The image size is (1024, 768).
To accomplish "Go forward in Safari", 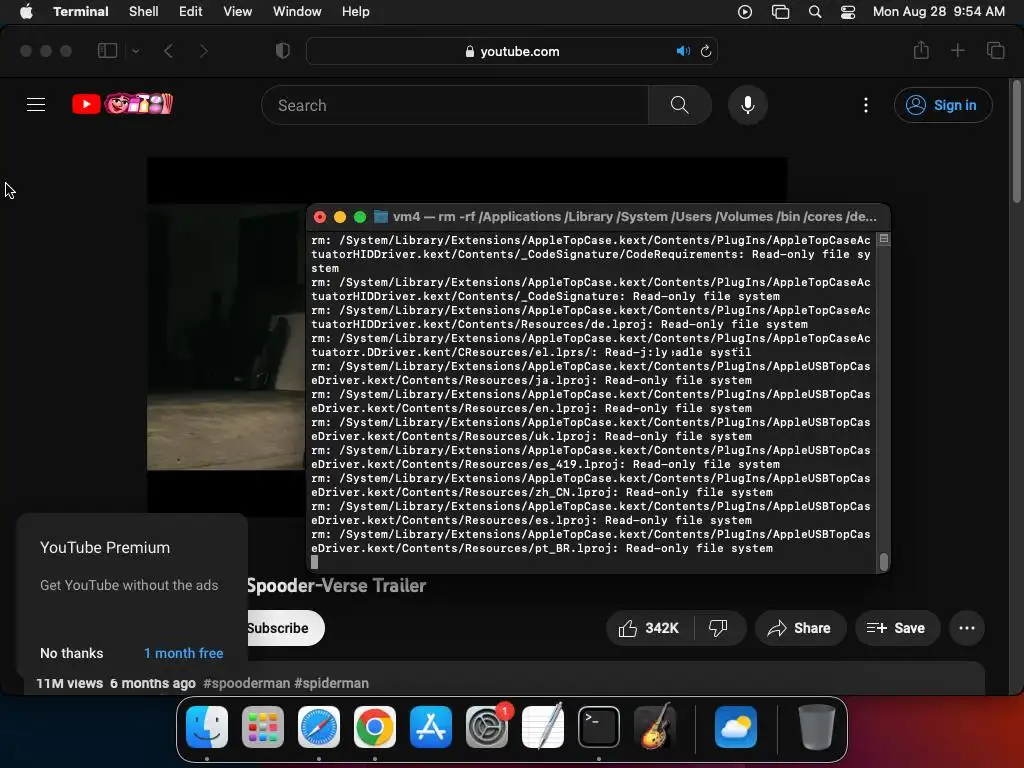I will (x=203, y=51).
